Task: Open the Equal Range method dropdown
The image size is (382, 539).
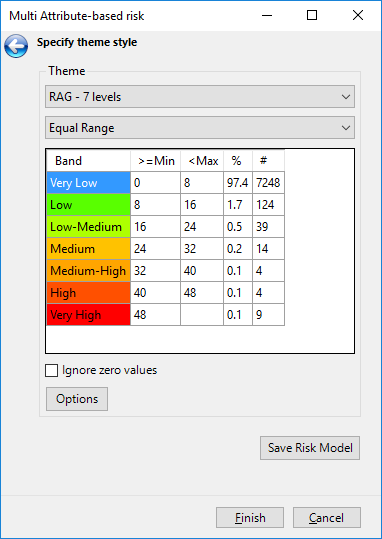Action: 200,128
